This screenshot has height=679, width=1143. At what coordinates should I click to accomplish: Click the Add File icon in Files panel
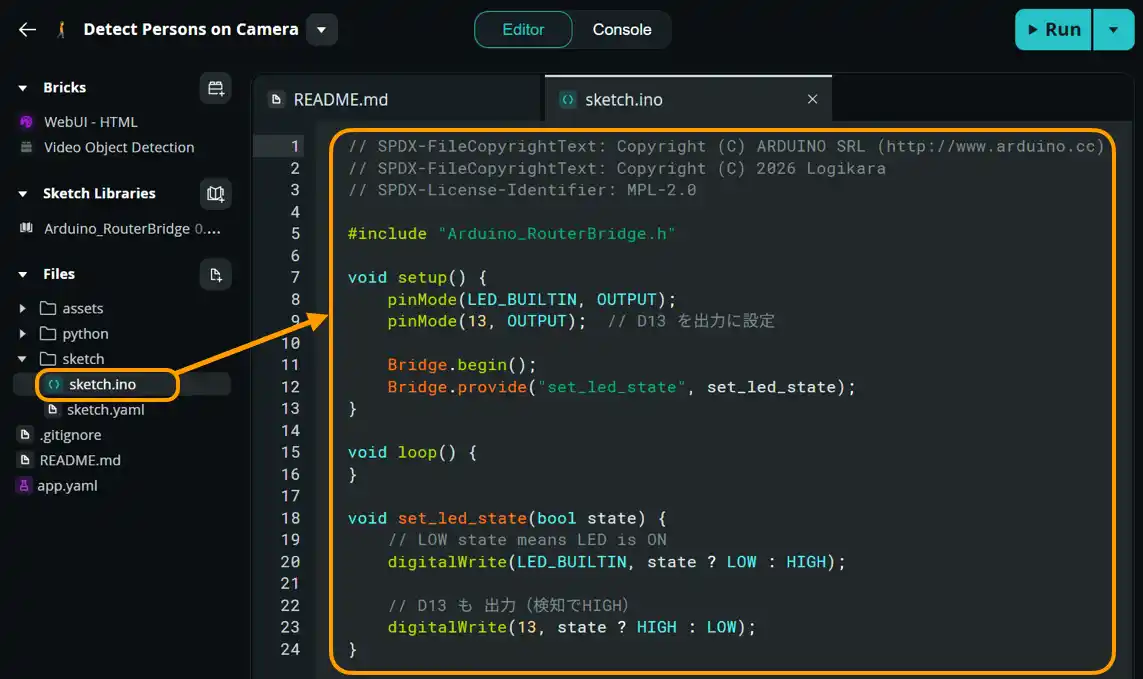[215, 274]
